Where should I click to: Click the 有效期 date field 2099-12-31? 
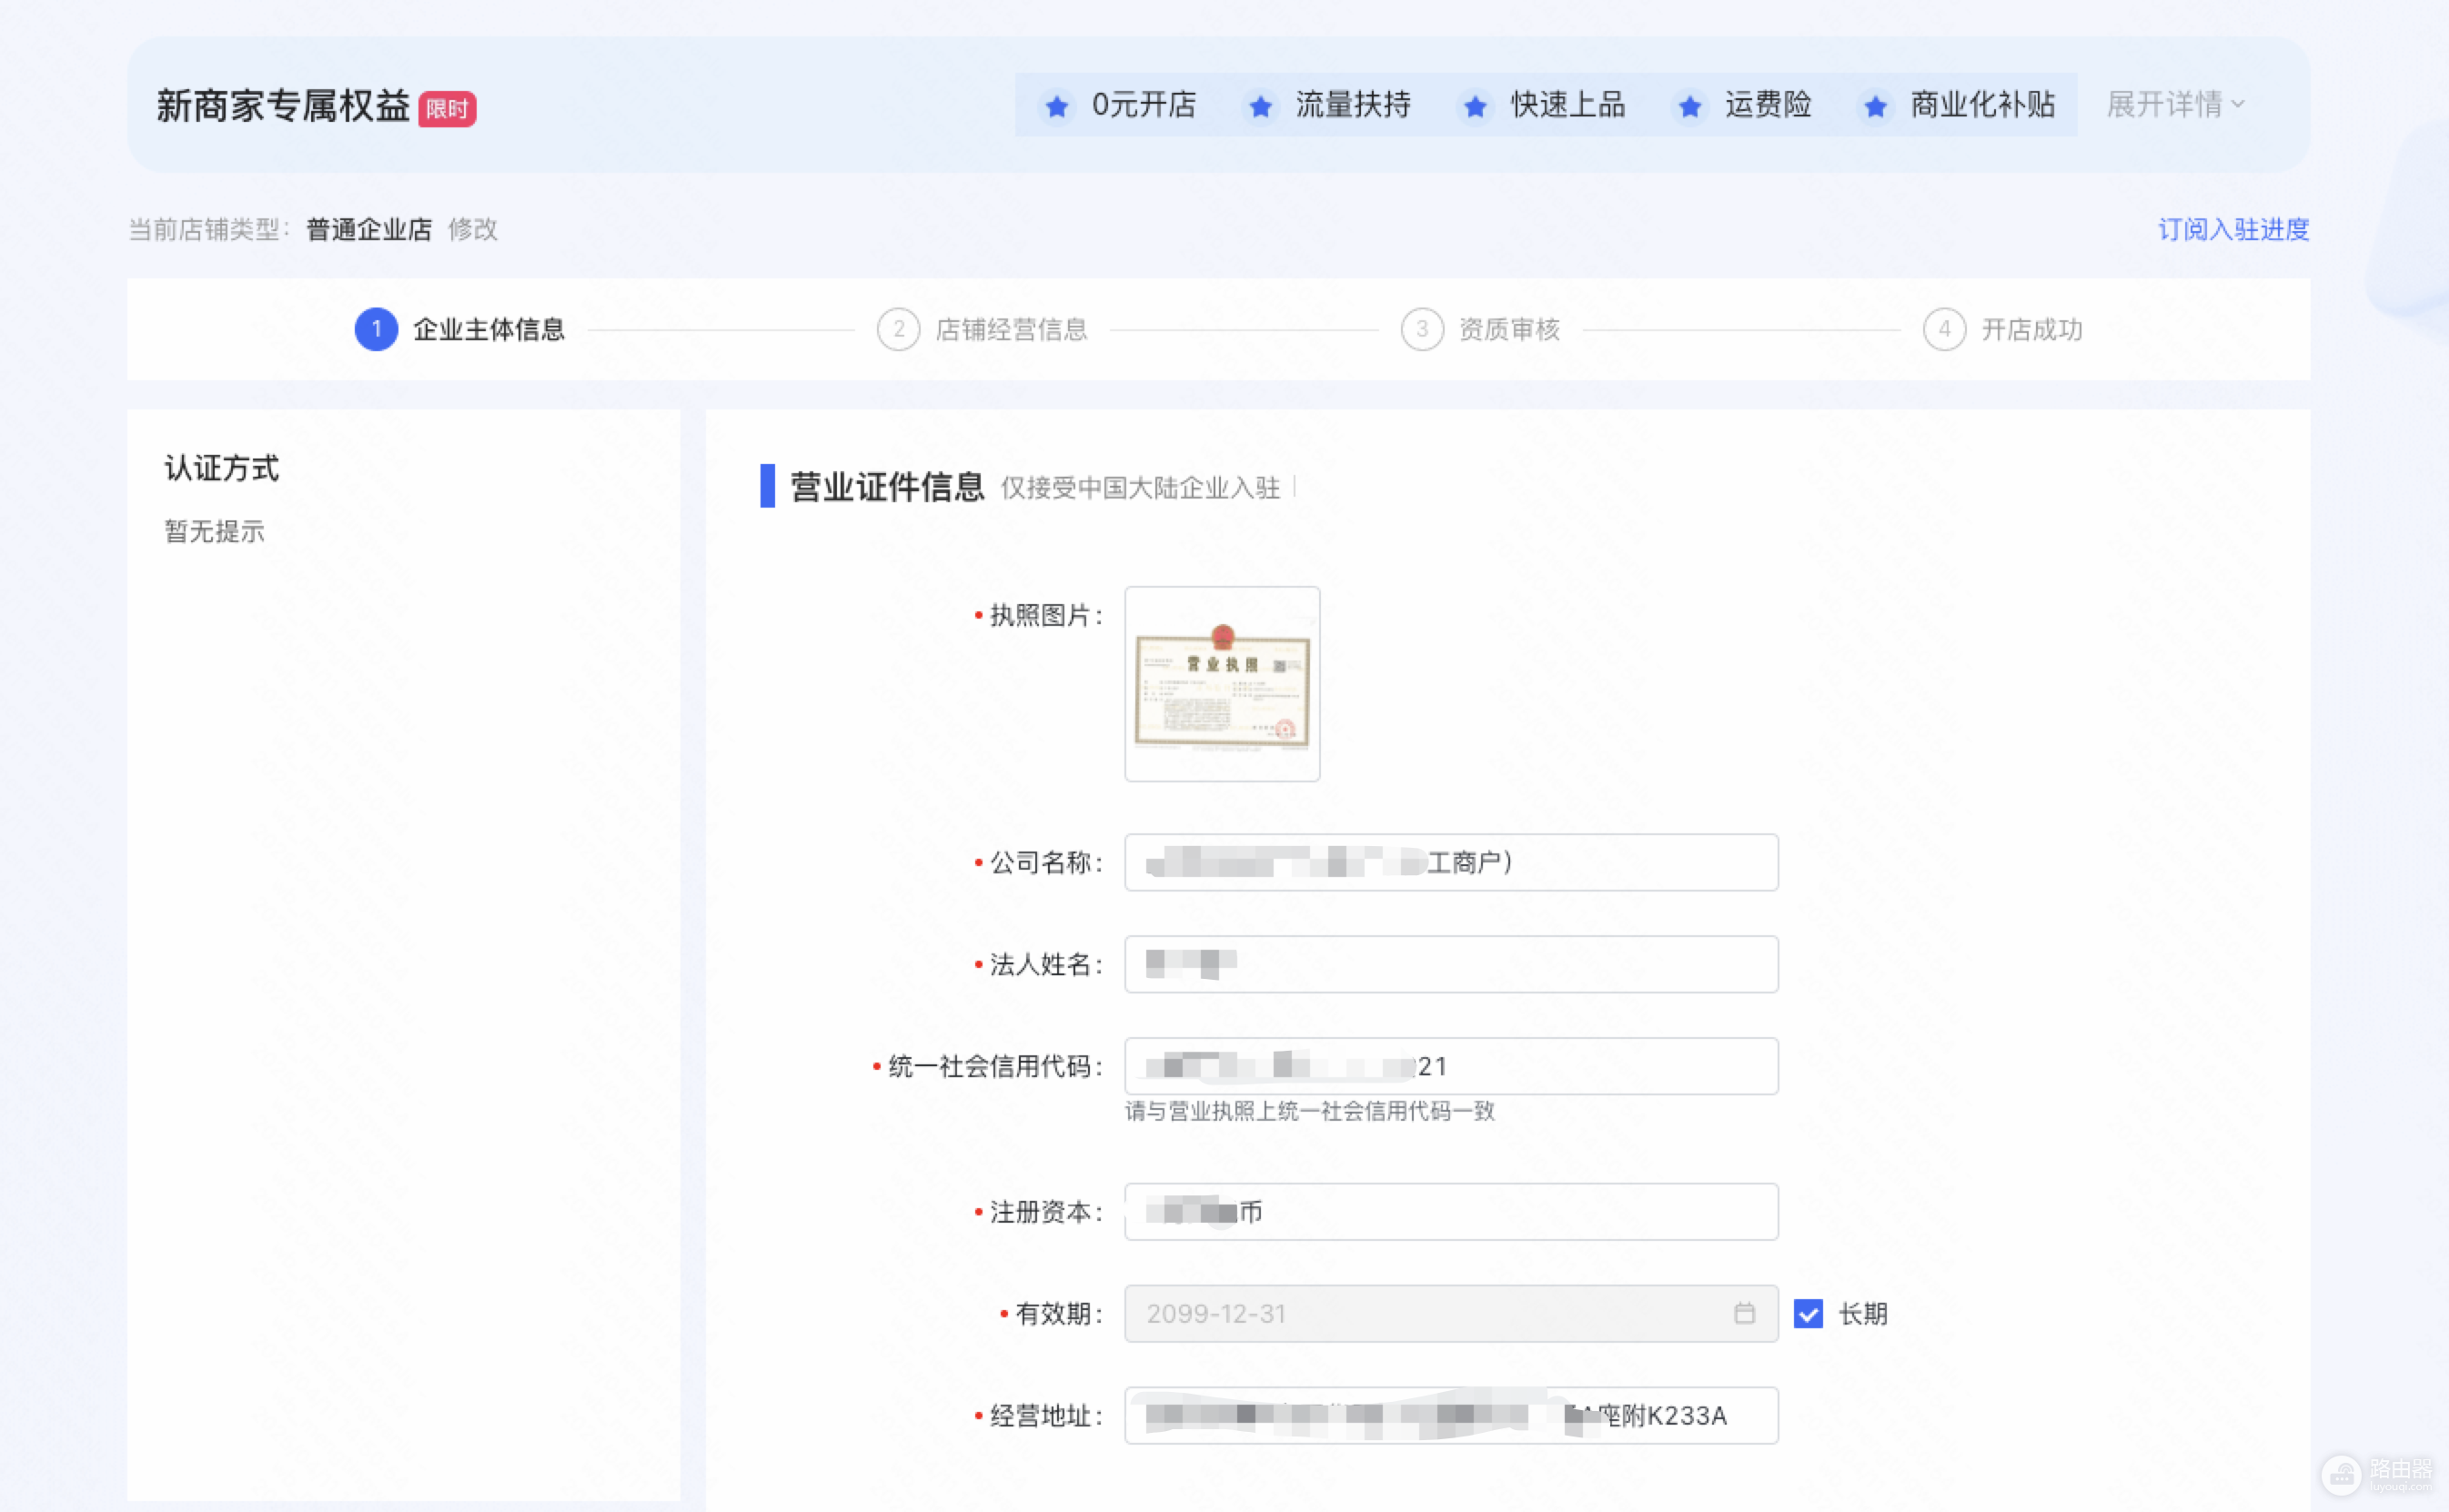1451,1313
